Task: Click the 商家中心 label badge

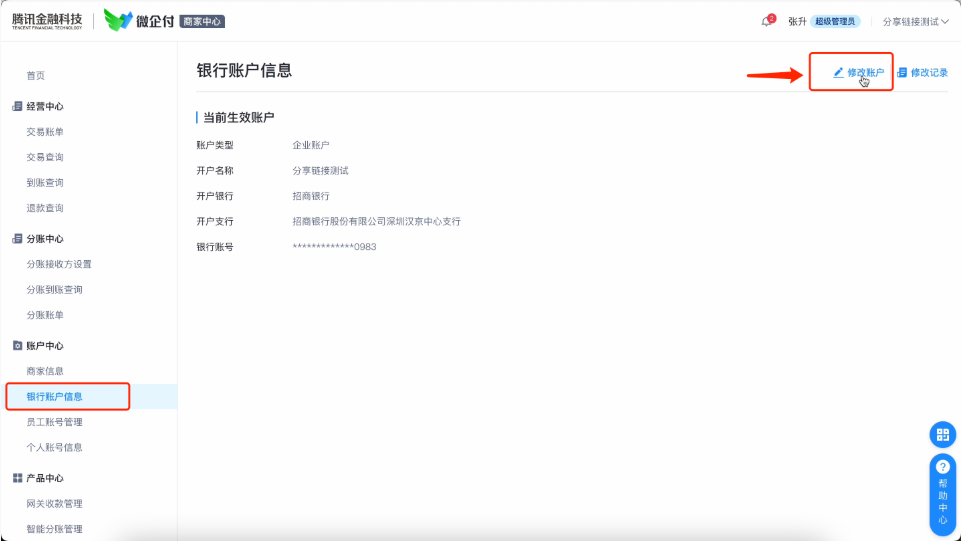Action: (202, 21)
